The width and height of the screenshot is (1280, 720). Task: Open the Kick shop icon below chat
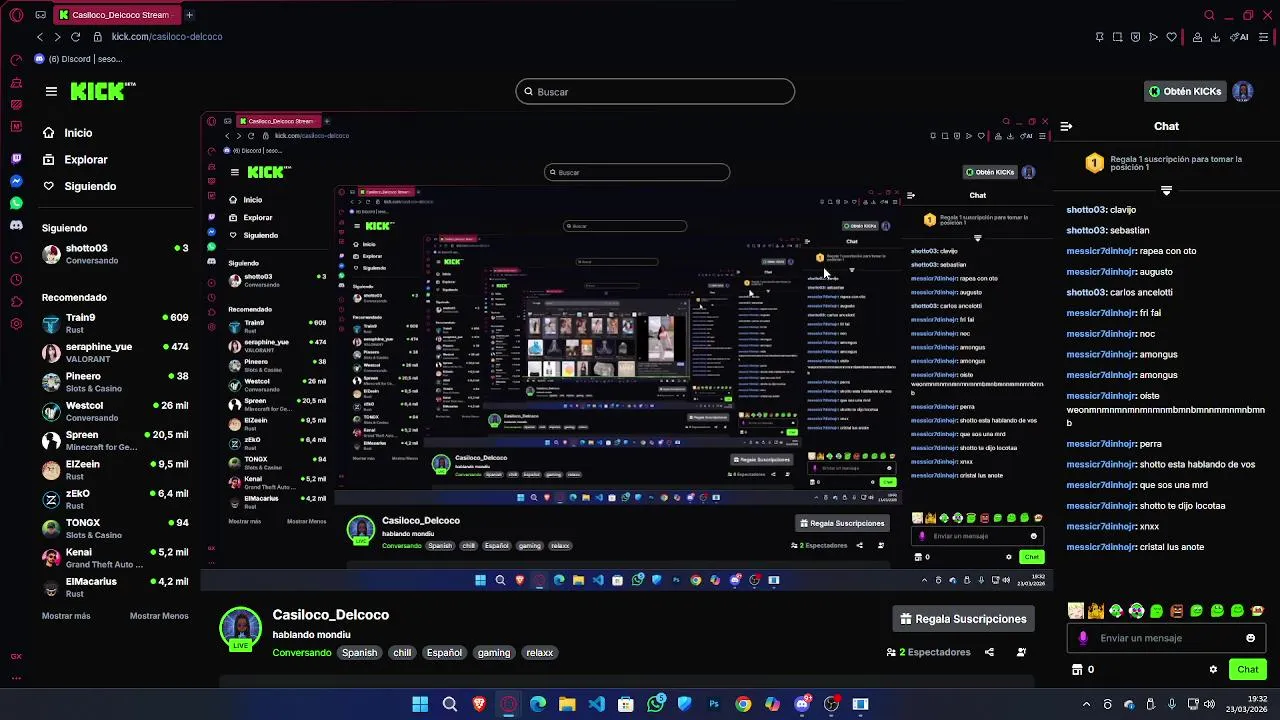pos(1077,669)
